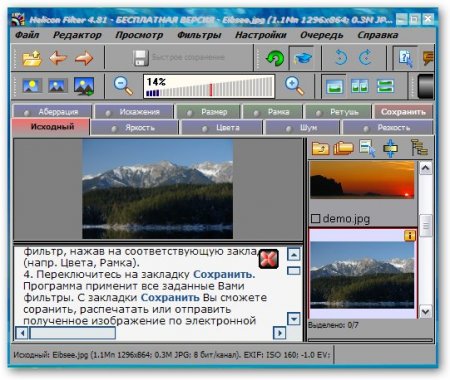Viewport: 450px width, 380px height.
Task: Open the Просмотр menu
Action: coord(139,35)
